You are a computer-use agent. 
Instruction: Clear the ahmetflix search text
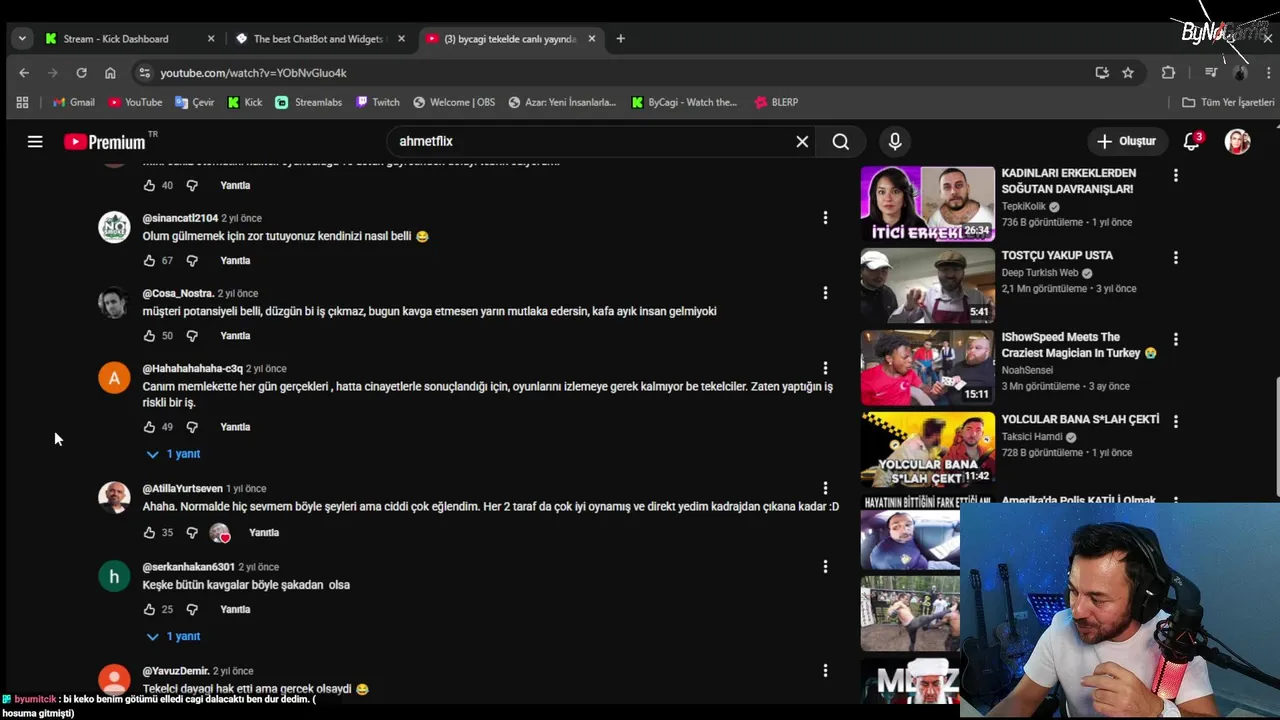(802, 142)
